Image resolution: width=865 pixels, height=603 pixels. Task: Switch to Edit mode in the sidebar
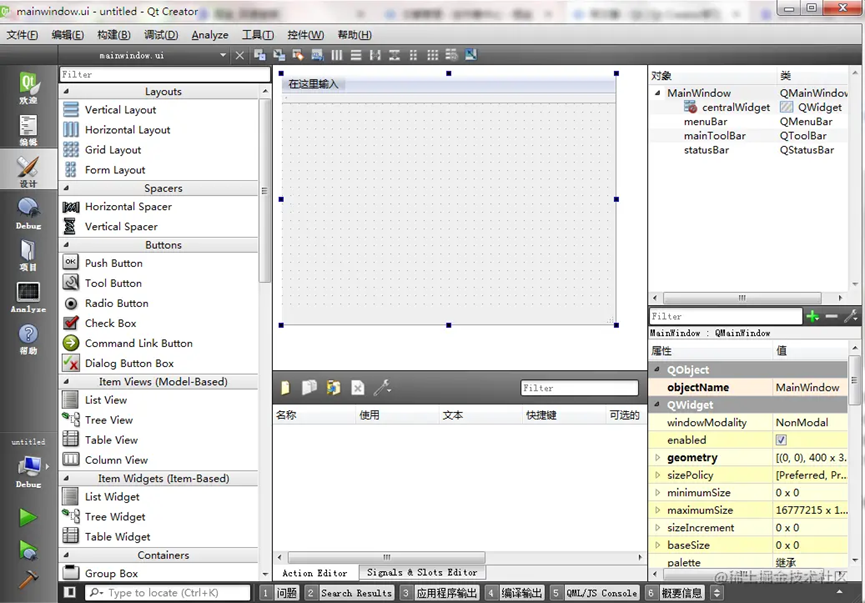pyautogui.click(x=28, y=130)
